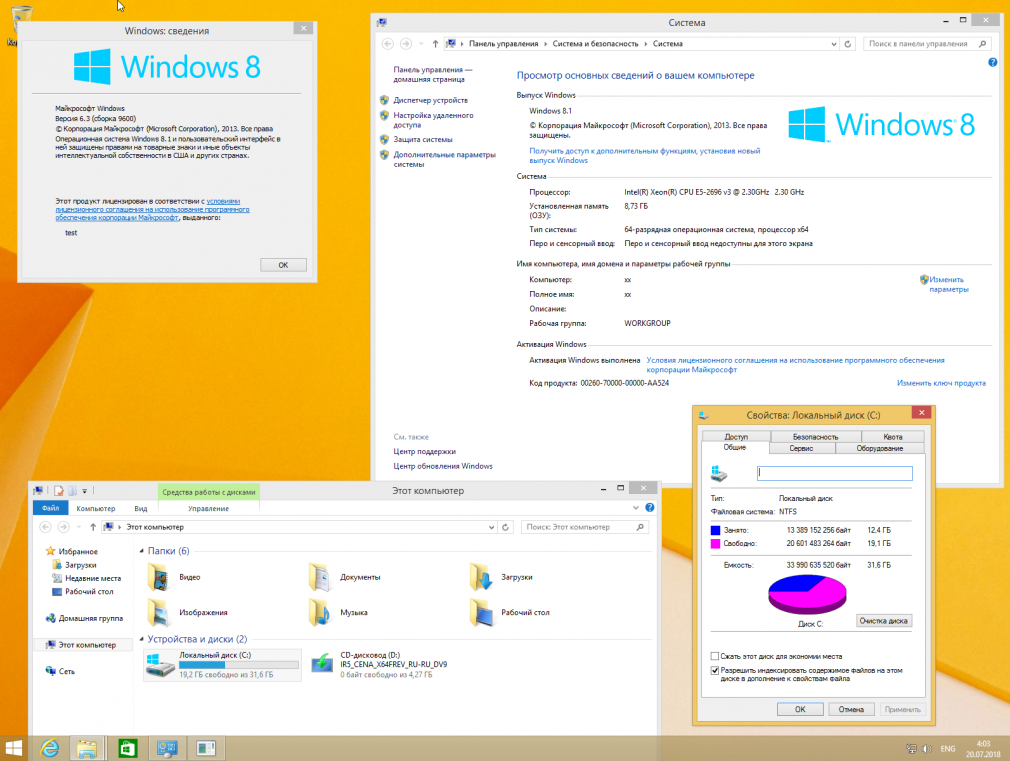Open the Доступ tab in disk properties
Image resolution: width=1010 pixels, height=761 pixels.
[x=736, y=436]
